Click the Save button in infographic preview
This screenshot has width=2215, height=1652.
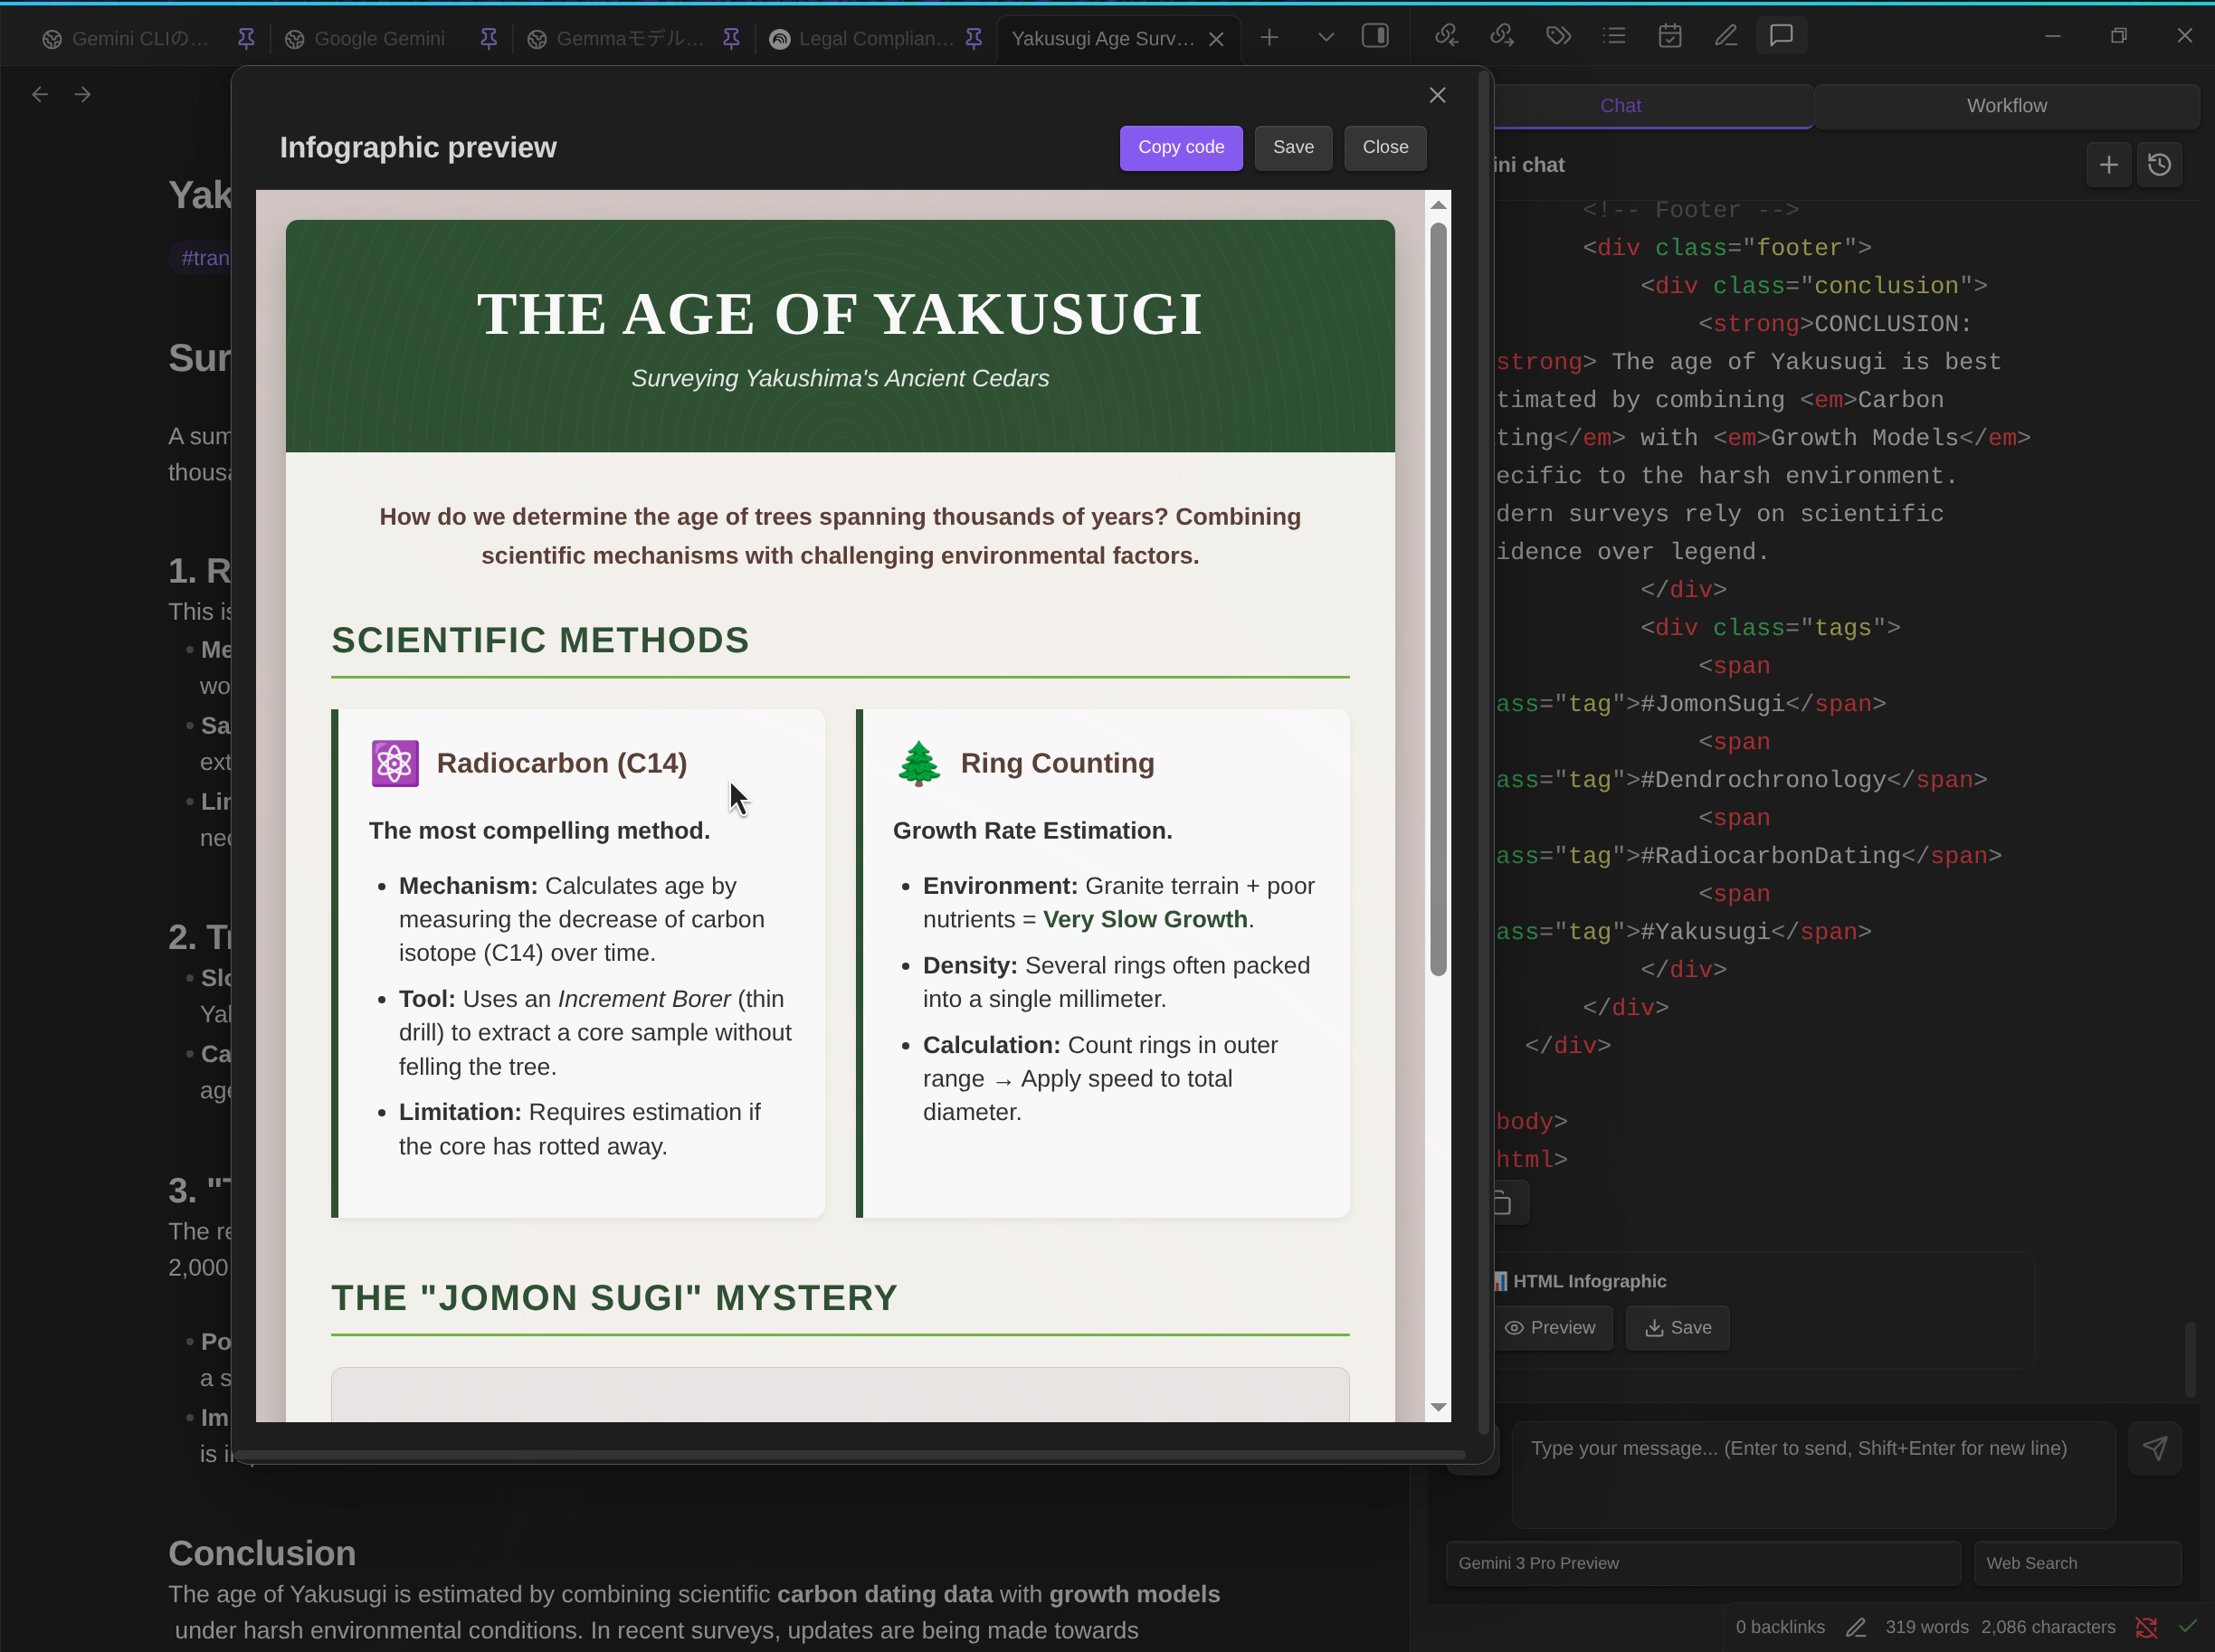click(x=1293, y=148)
